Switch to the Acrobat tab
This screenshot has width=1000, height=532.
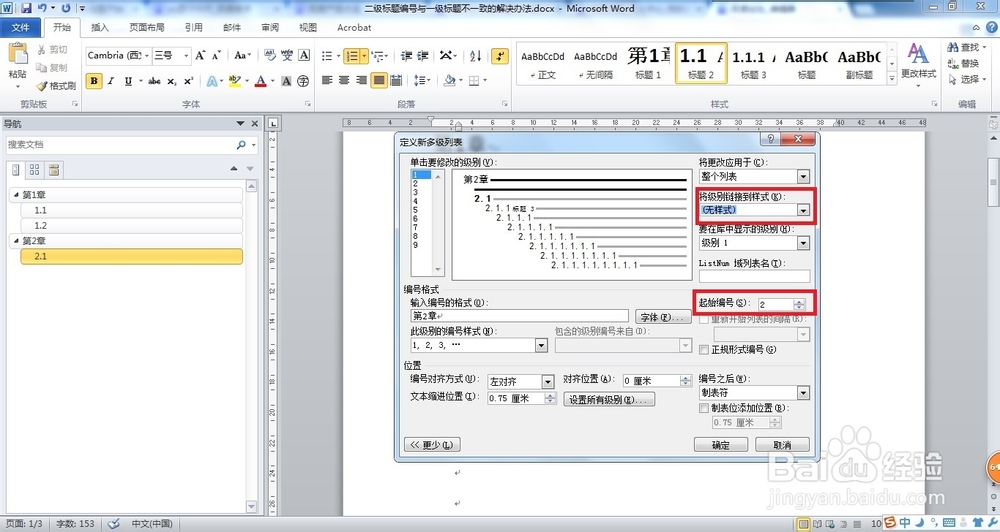354,27
